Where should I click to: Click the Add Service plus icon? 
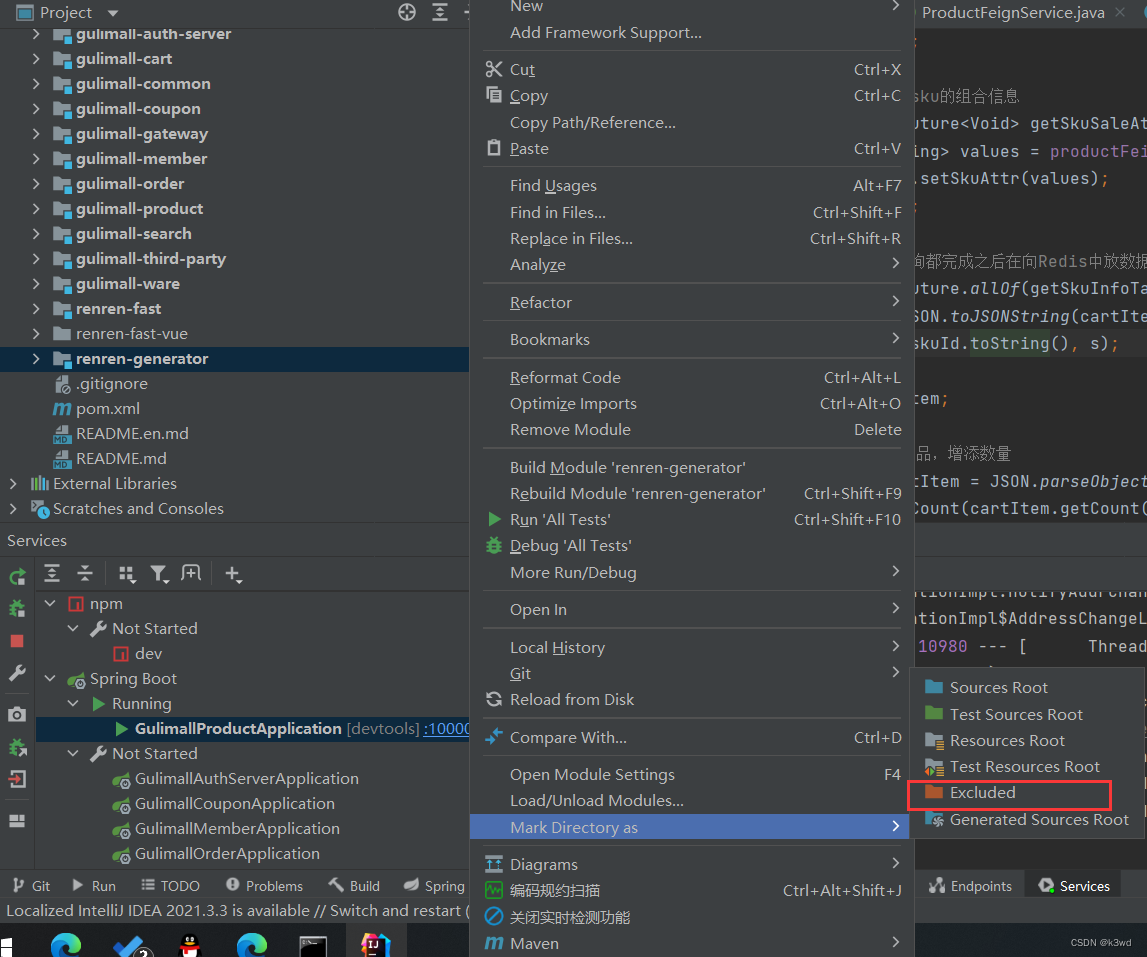pyautogui.click(x=233, y=574)
